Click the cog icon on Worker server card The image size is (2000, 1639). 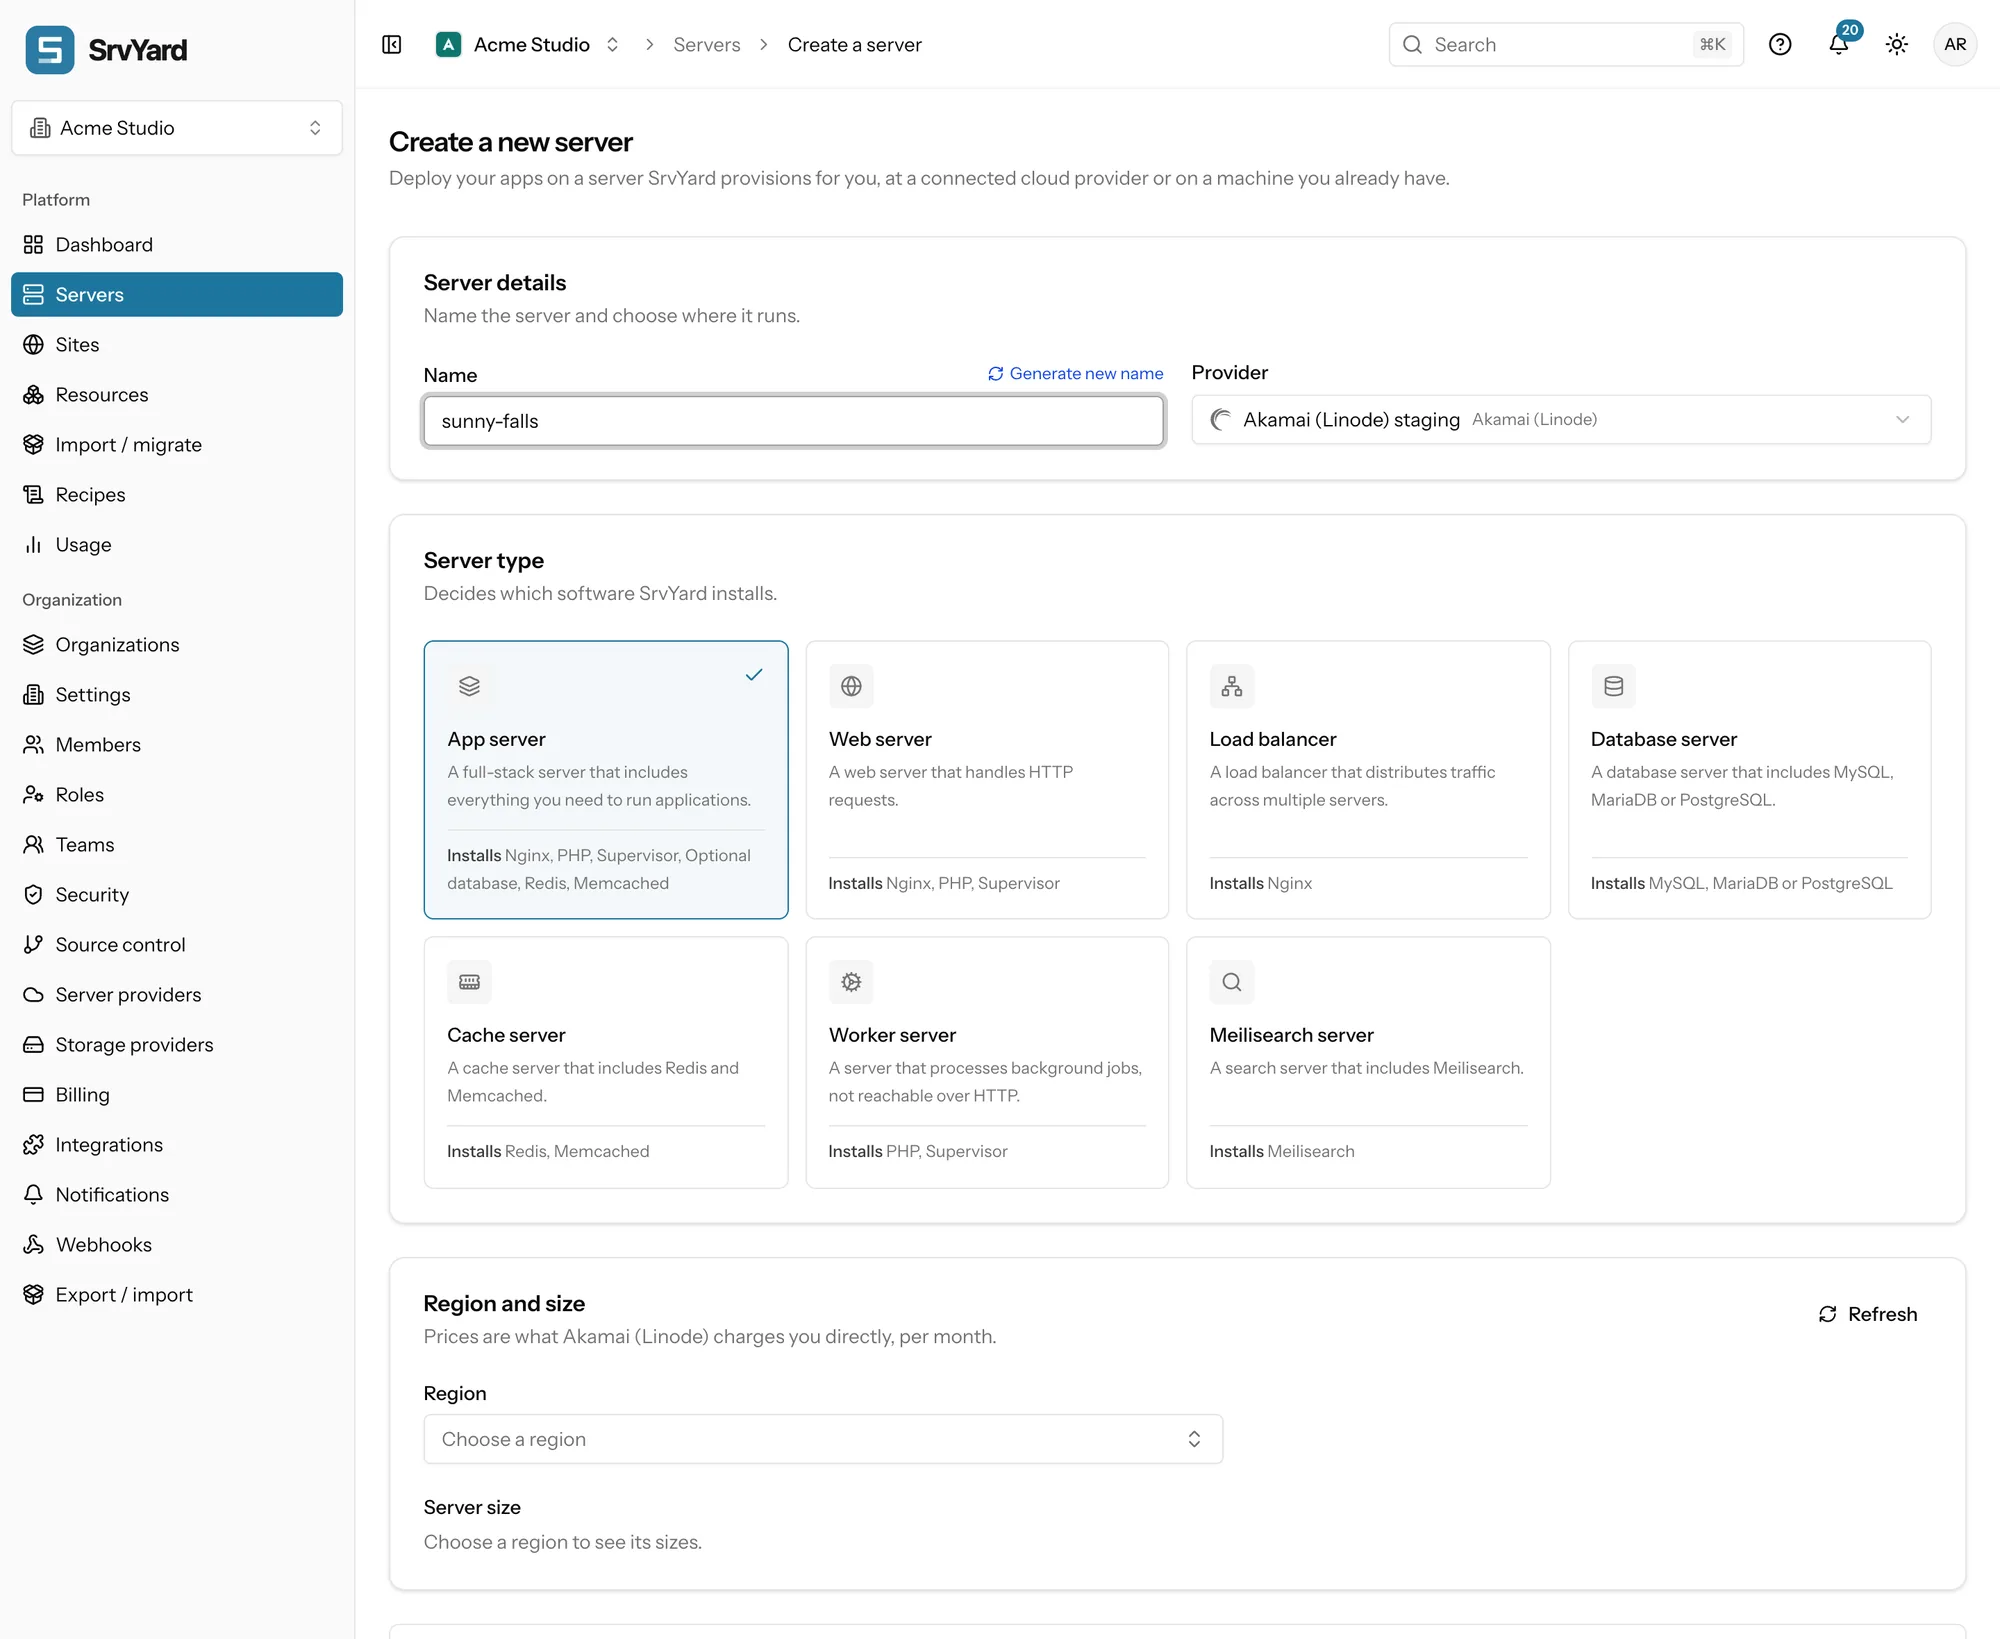851,982
